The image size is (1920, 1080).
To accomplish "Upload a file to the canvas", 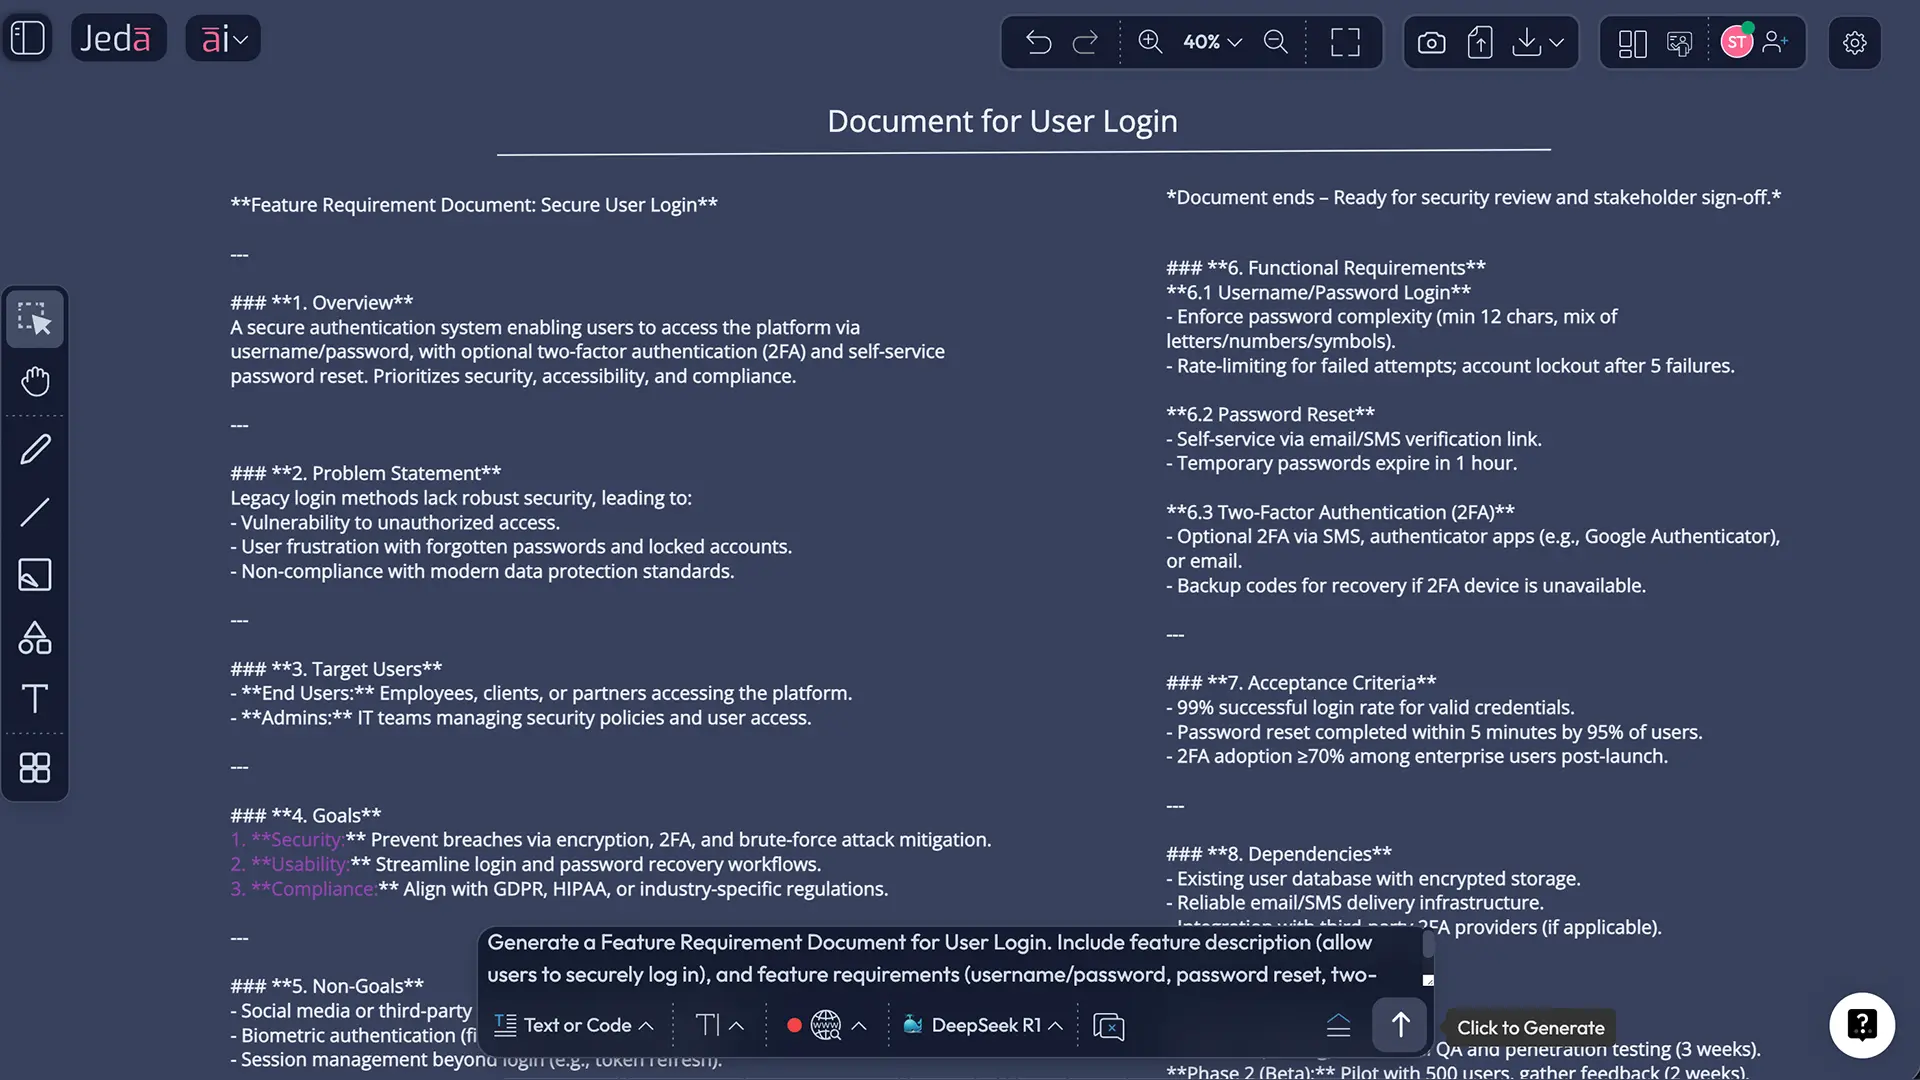I will pyautogui.click(x=1480, y=43).
